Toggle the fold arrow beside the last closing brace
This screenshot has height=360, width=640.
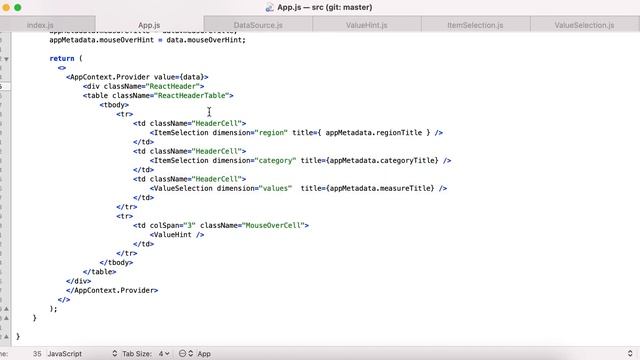coord(6,337)
